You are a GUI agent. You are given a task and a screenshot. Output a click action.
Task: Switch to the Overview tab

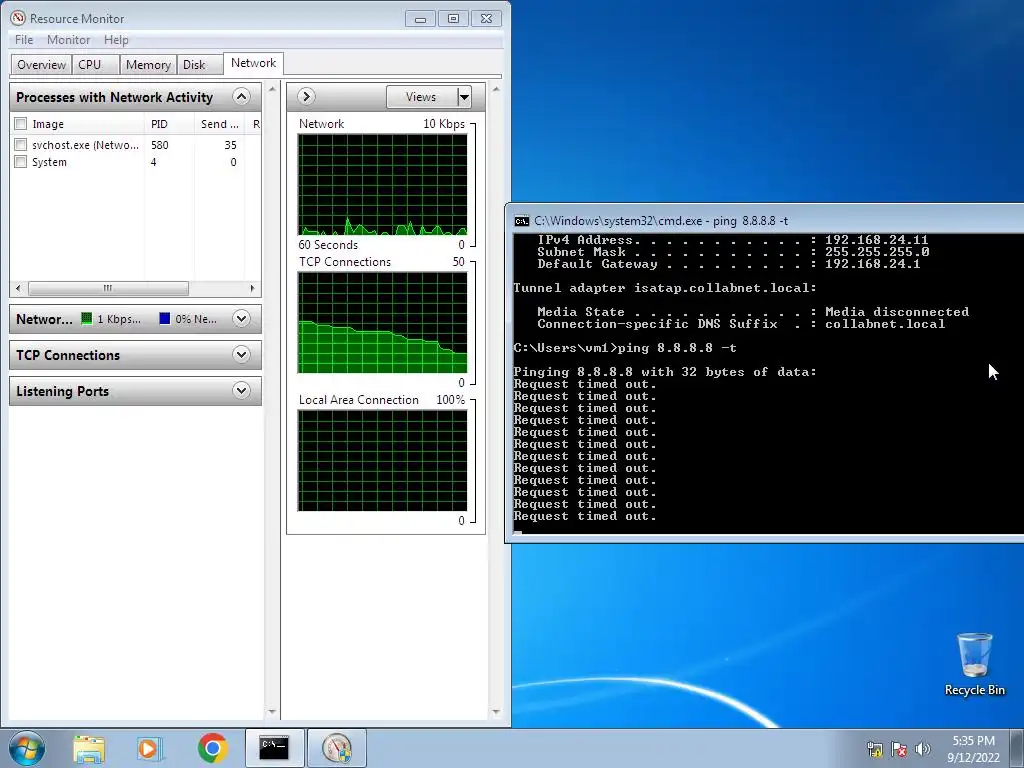pos(41,65)
